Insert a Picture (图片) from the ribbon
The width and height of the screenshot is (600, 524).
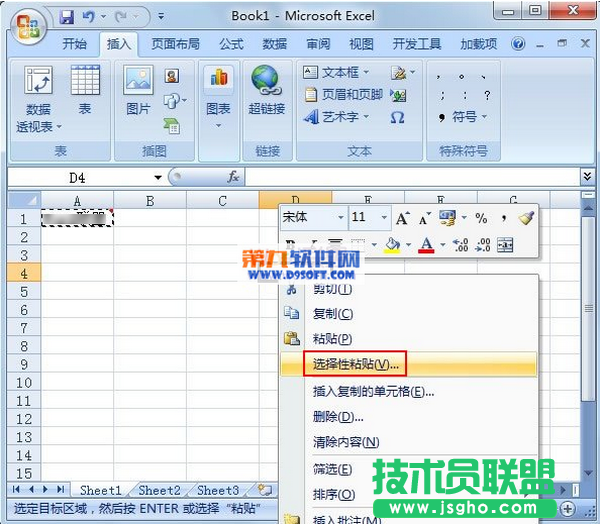(137, 91)
